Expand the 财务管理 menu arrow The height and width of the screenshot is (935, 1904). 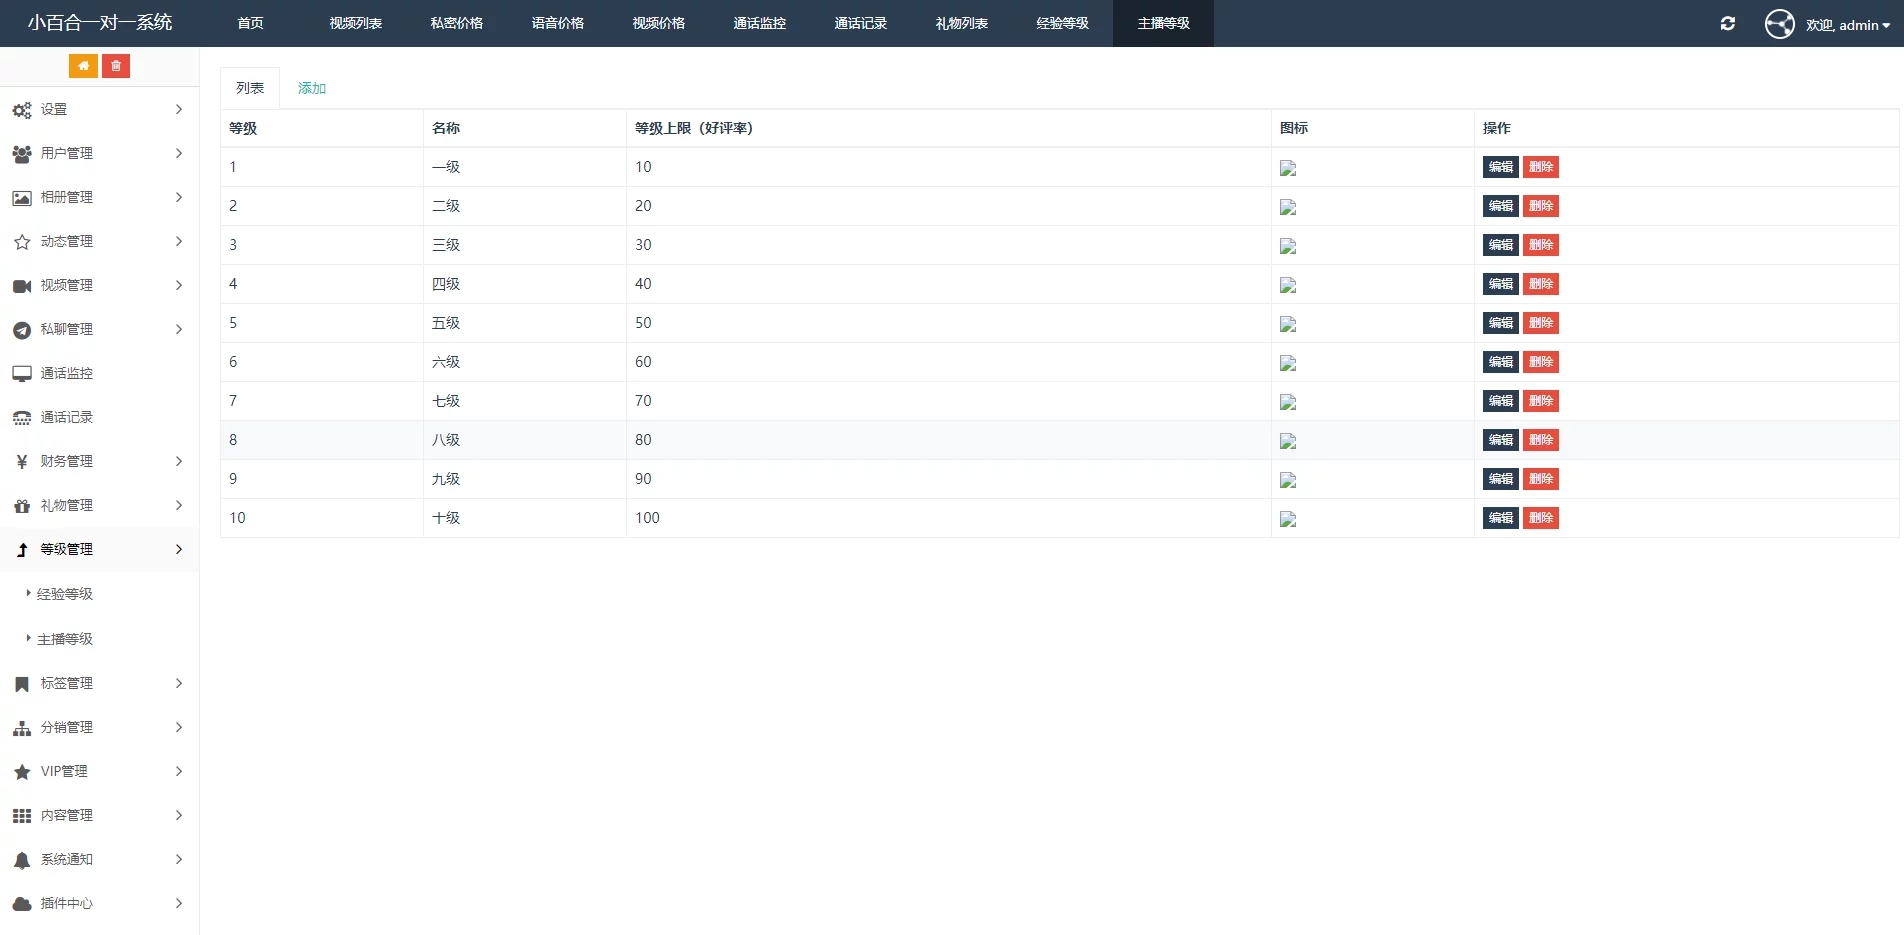[179, 461]
